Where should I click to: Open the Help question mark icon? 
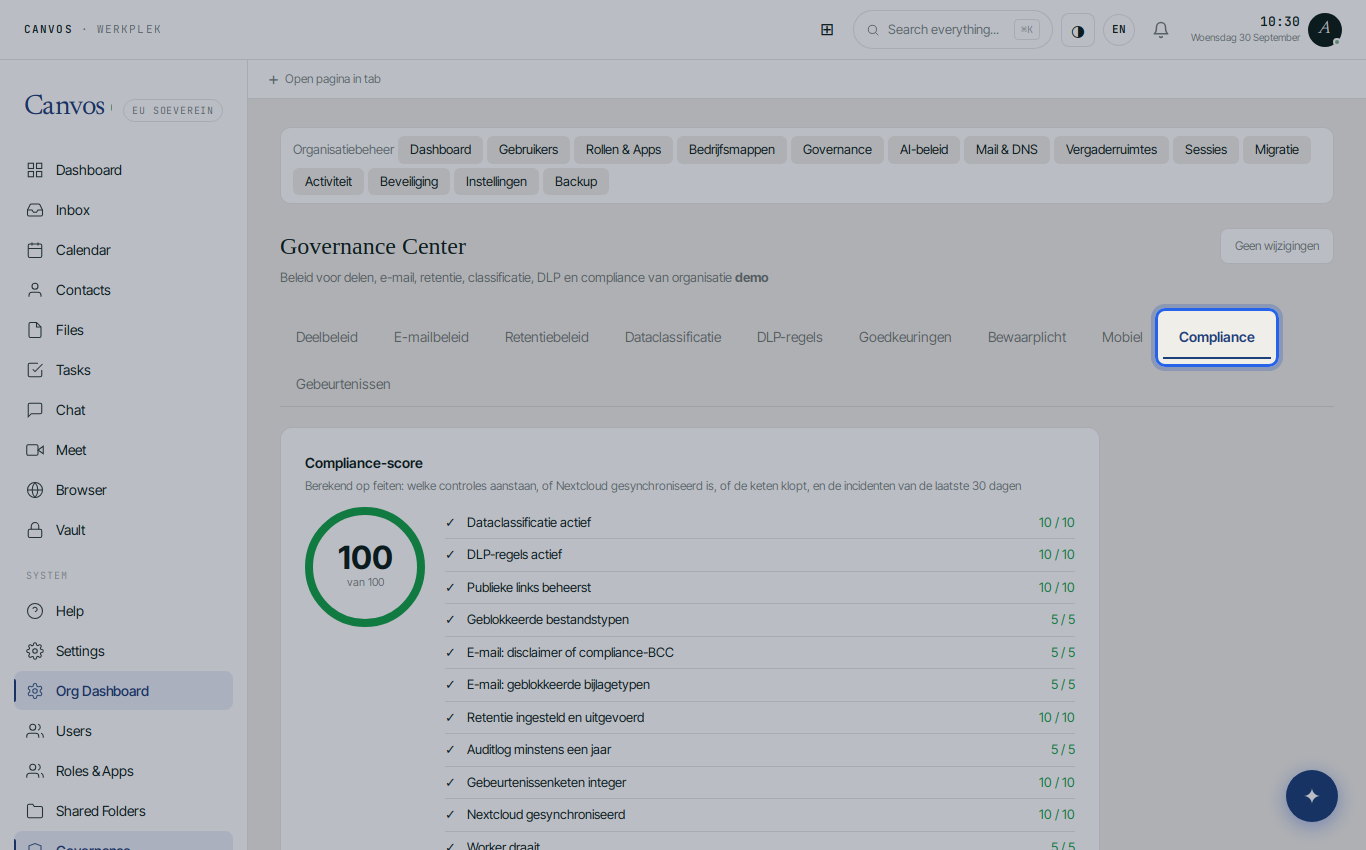(x=35, y=611)
